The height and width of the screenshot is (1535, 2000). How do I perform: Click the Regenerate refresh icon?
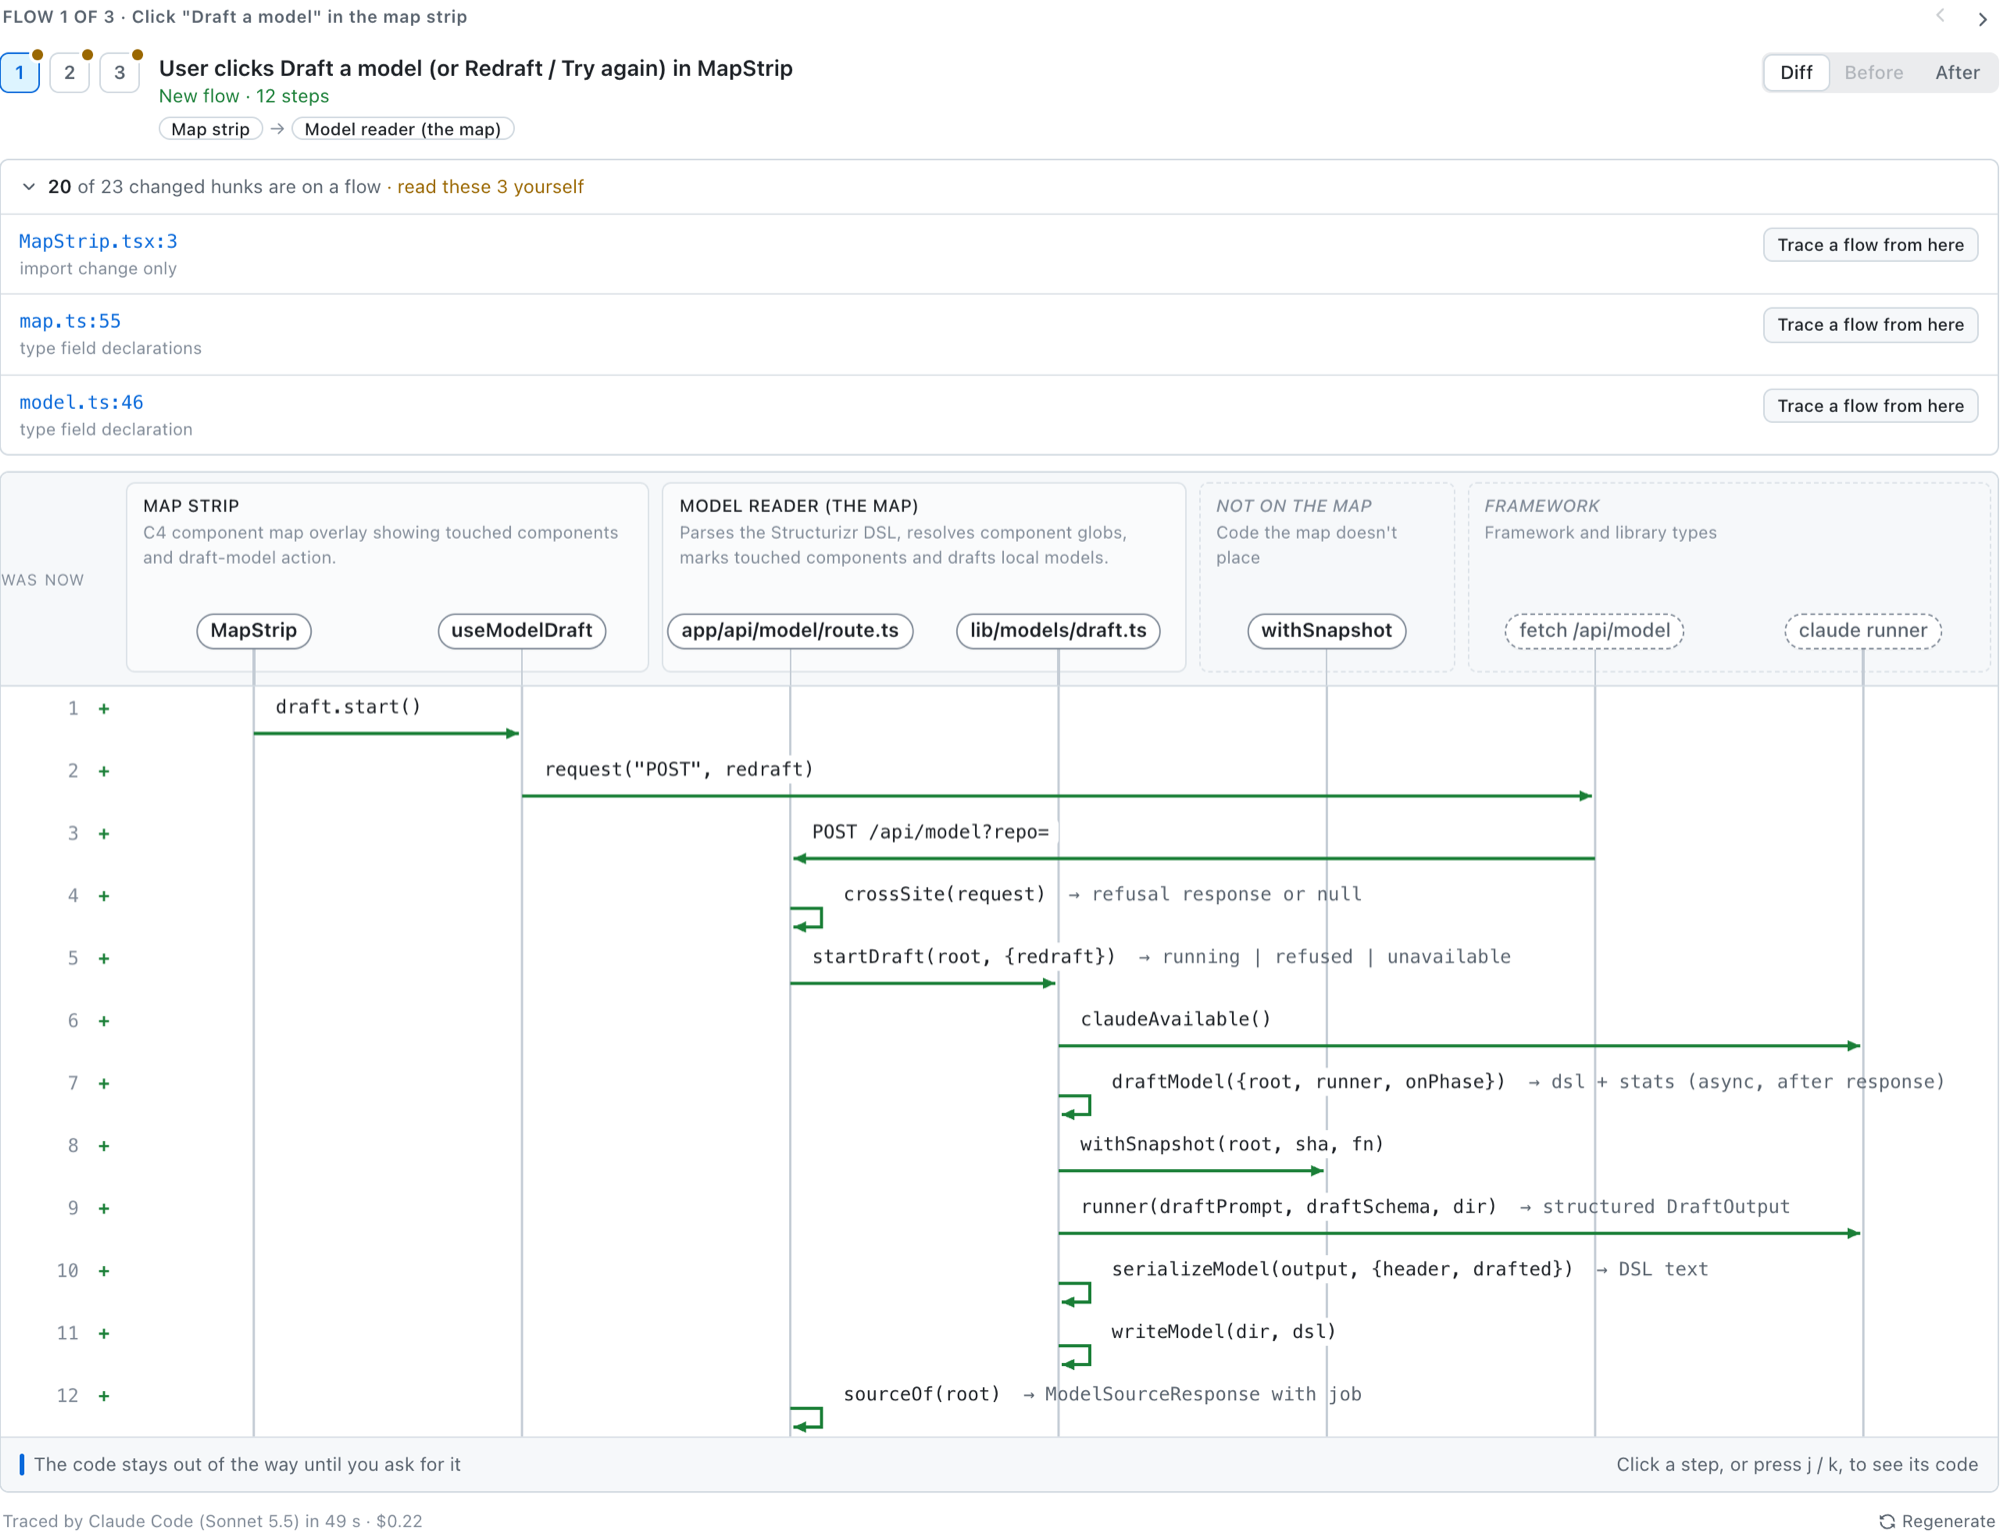(1887, 1521)
